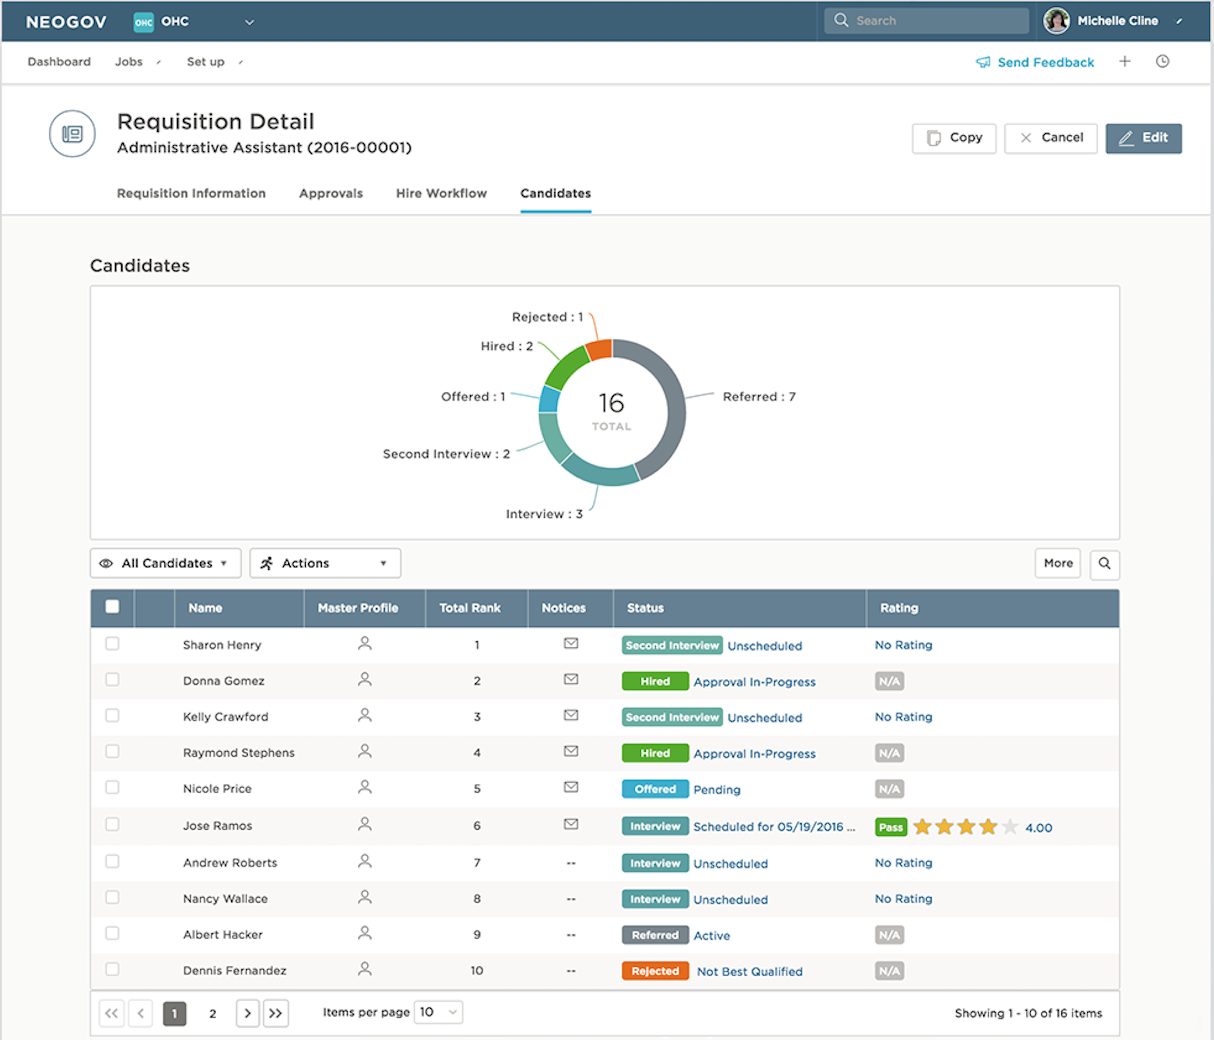The image size is (1214, 1040).
Task: Go to the last page of candidates
Action: coord(276,1013)
